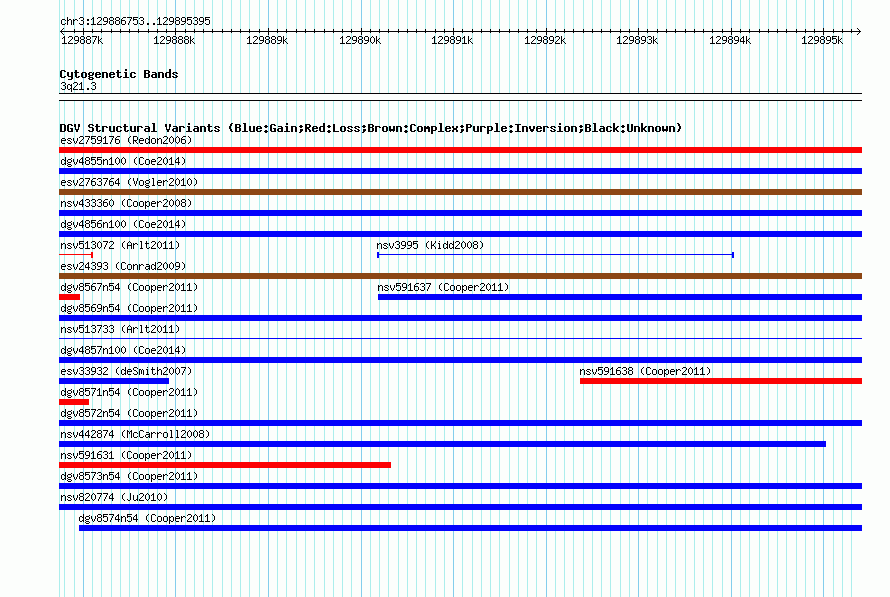The image size is (890, 597).
Task: Click the red nsv591638 loss bar
Action: click(x=721, y=381)
